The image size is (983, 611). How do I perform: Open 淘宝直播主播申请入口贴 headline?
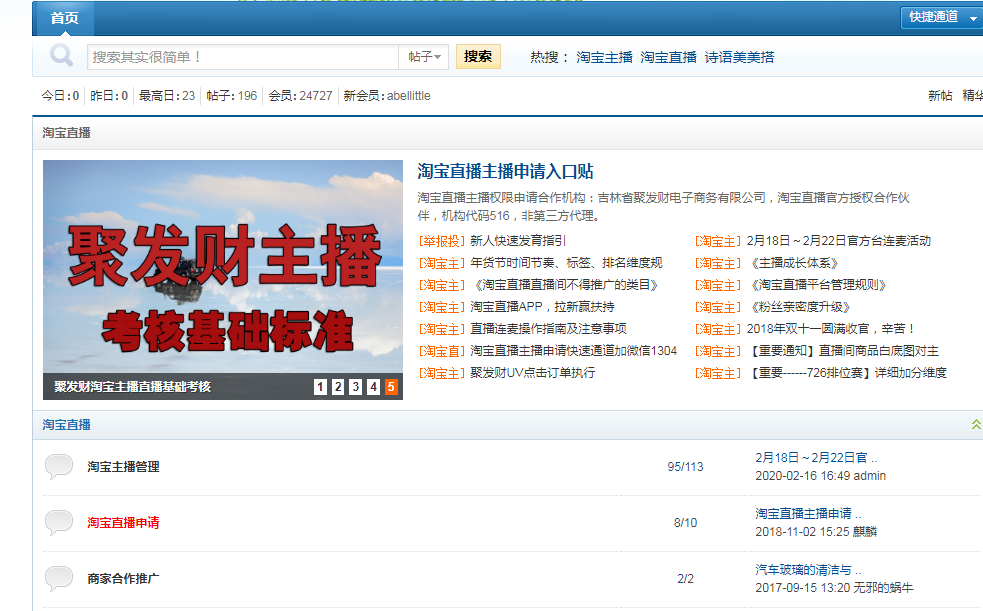[x=505, y=171]
